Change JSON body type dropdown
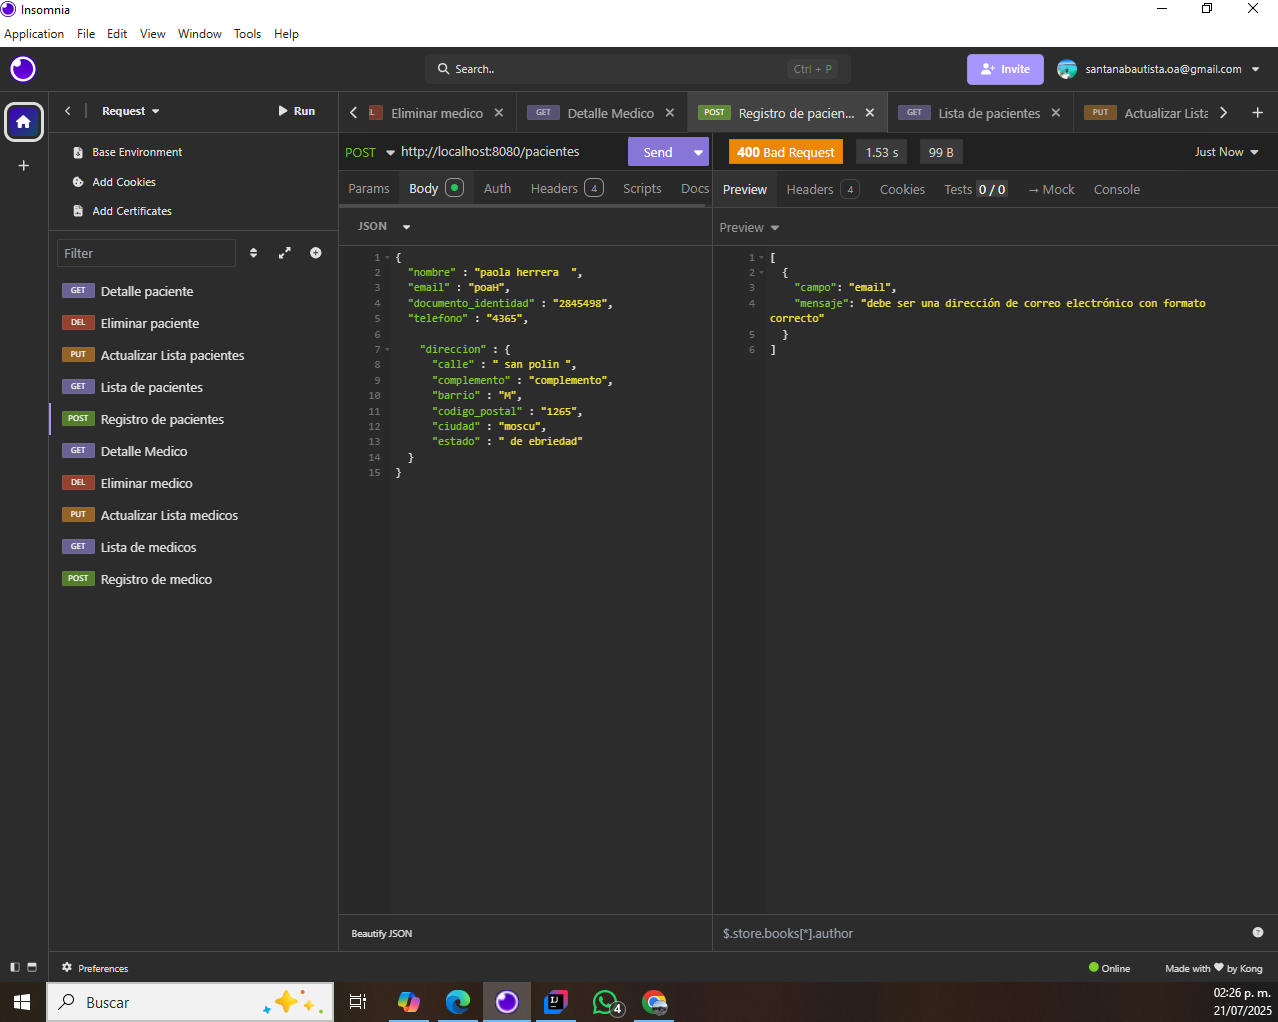Image resolution: width=1278 pixels, height=1022 pixels. coord(385,226)
